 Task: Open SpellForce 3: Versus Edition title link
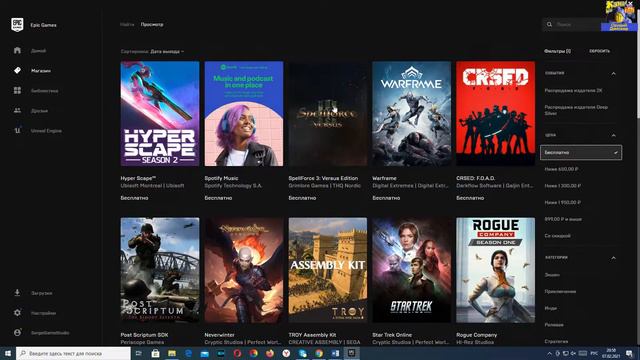pos(323,178)
